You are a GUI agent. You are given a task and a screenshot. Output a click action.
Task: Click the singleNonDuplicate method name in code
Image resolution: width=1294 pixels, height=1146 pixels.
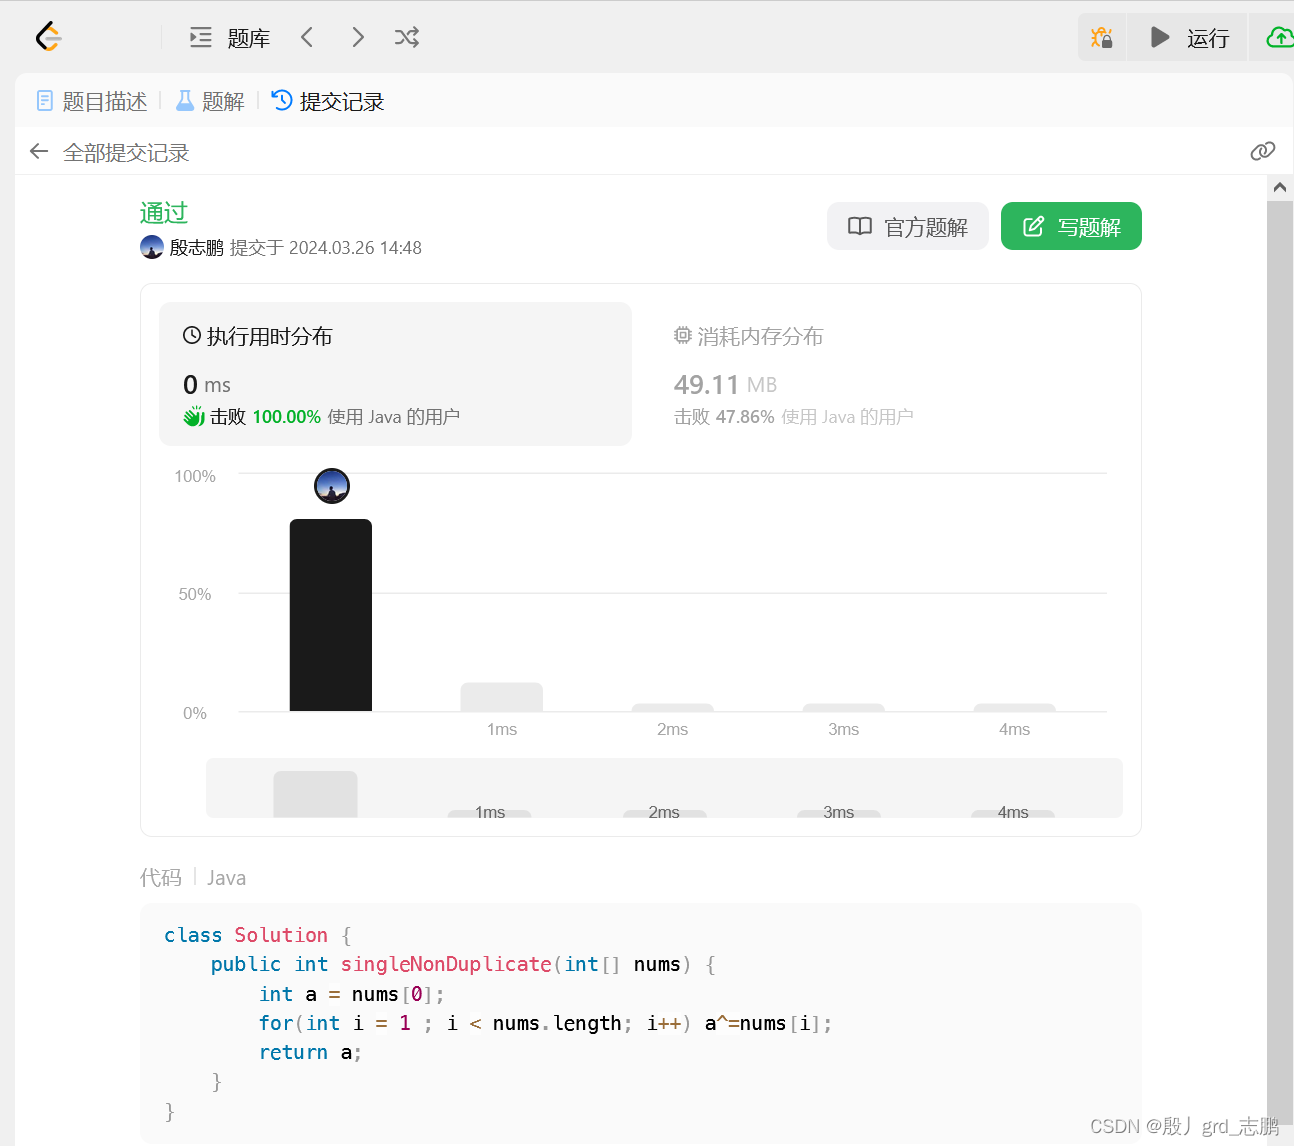[x=446, y=964]
